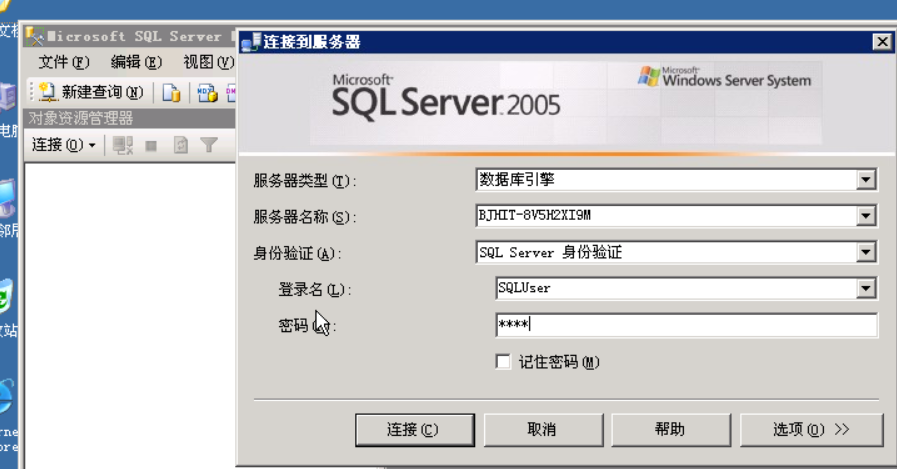Image resolution: width=897 pixels, height=469 pixels.
Task: Click the Connect (连接) button in the dialog
Action: (415, 430)
